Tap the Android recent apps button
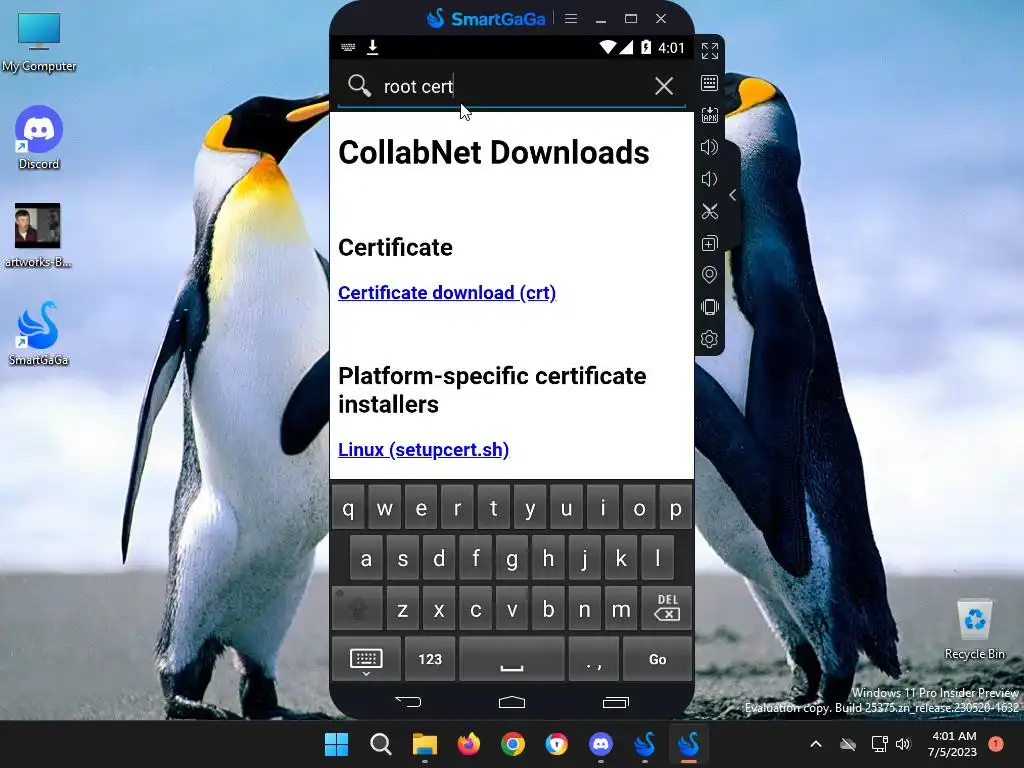 (x=615, y=702)
